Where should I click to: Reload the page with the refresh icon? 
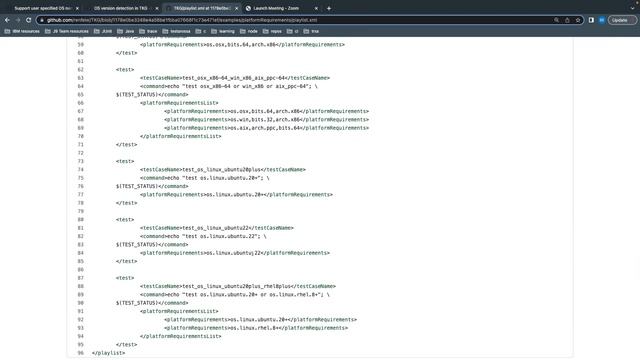tap(29, 20)
